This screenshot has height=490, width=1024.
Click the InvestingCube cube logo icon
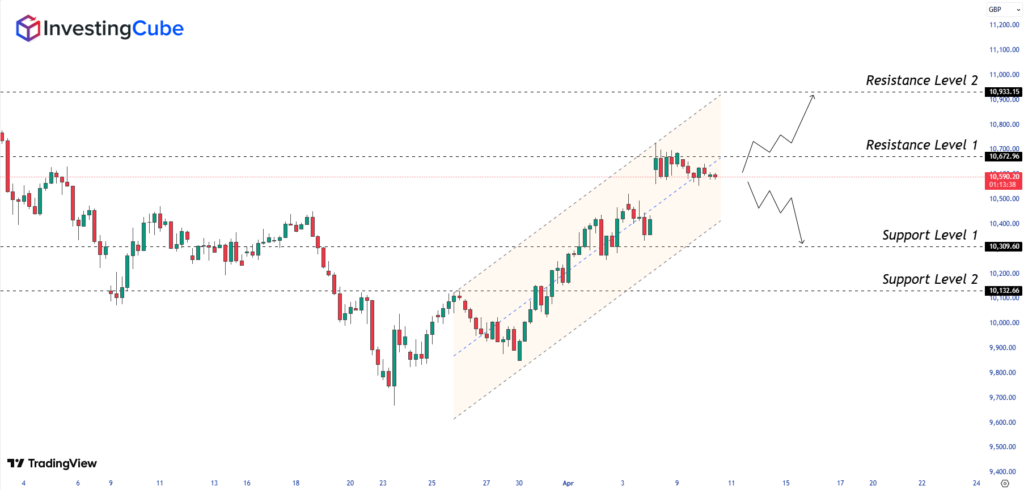coord(29,28)
